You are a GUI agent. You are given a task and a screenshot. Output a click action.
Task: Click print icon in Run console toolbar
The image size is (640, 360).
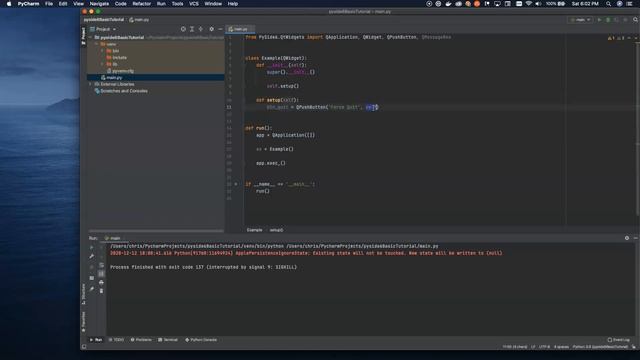[101, 282]
